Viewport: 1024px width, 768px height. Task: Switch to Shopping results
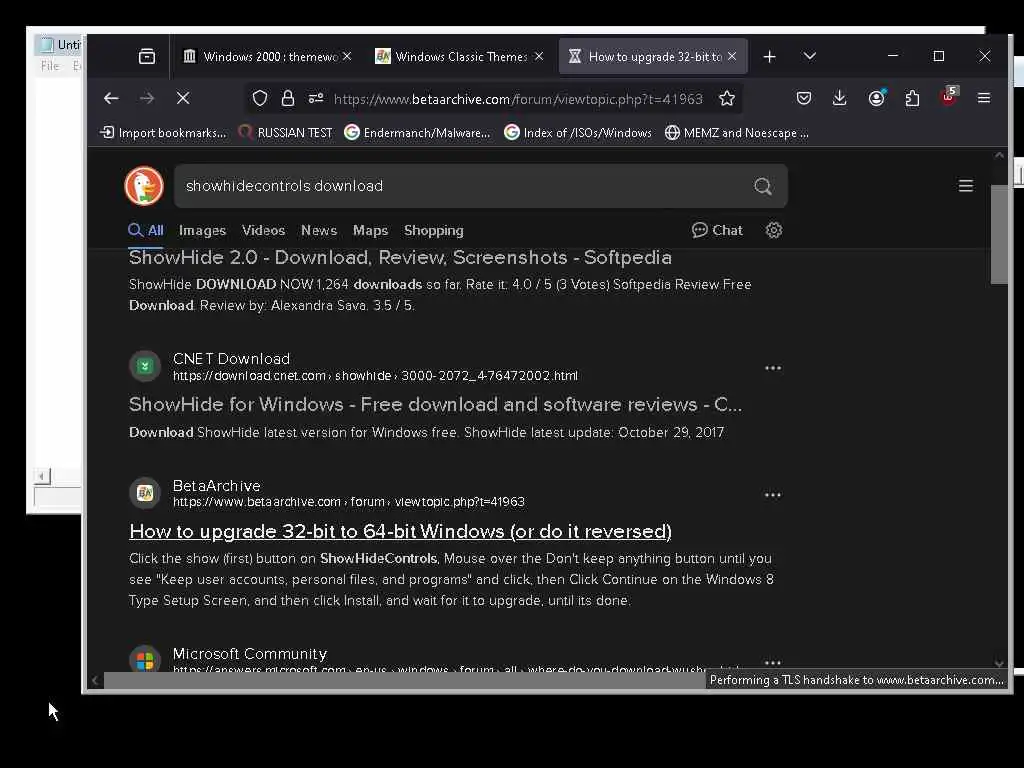(x=434, y=231)
